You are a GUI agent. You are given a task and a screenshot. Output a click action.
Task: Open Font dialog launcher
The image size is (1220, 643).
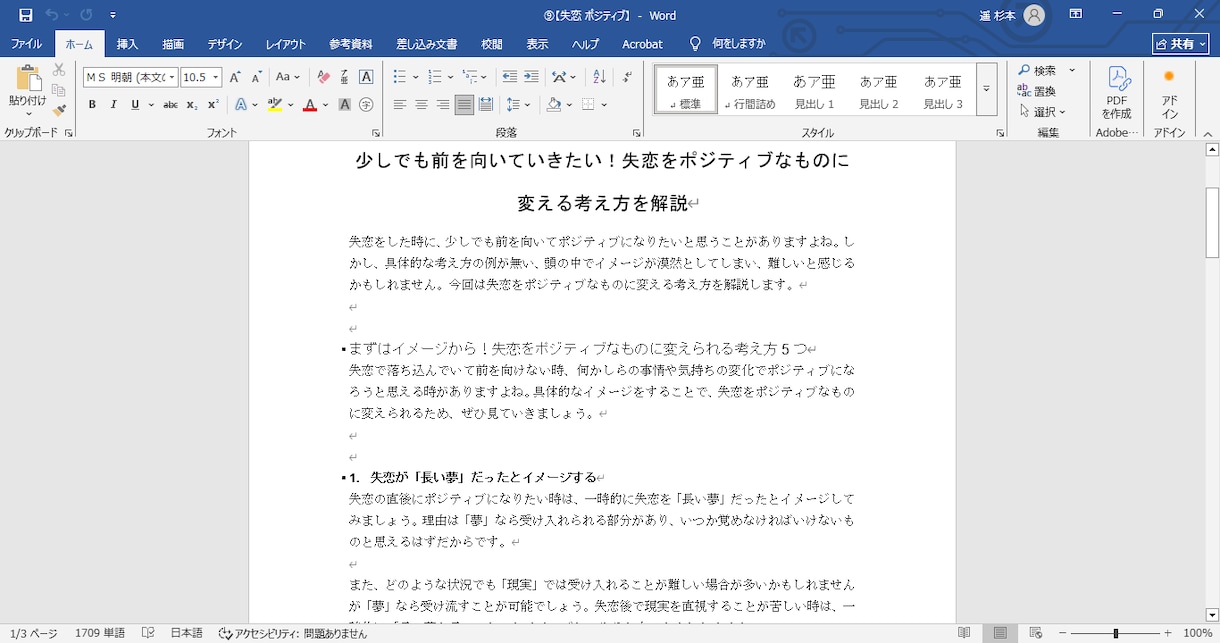tap(376, 133)
